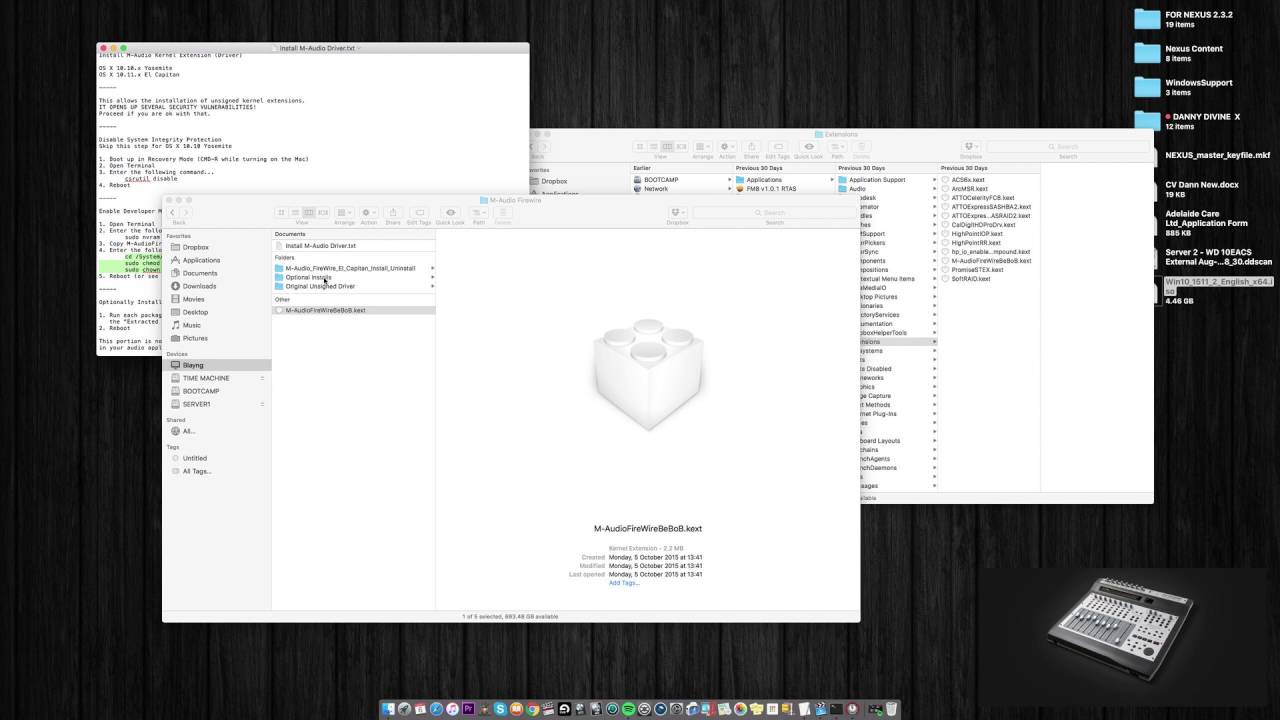The image size is (1280, 720).
Task: Open Trash from the Dock
Action: [x=891, y=709]
